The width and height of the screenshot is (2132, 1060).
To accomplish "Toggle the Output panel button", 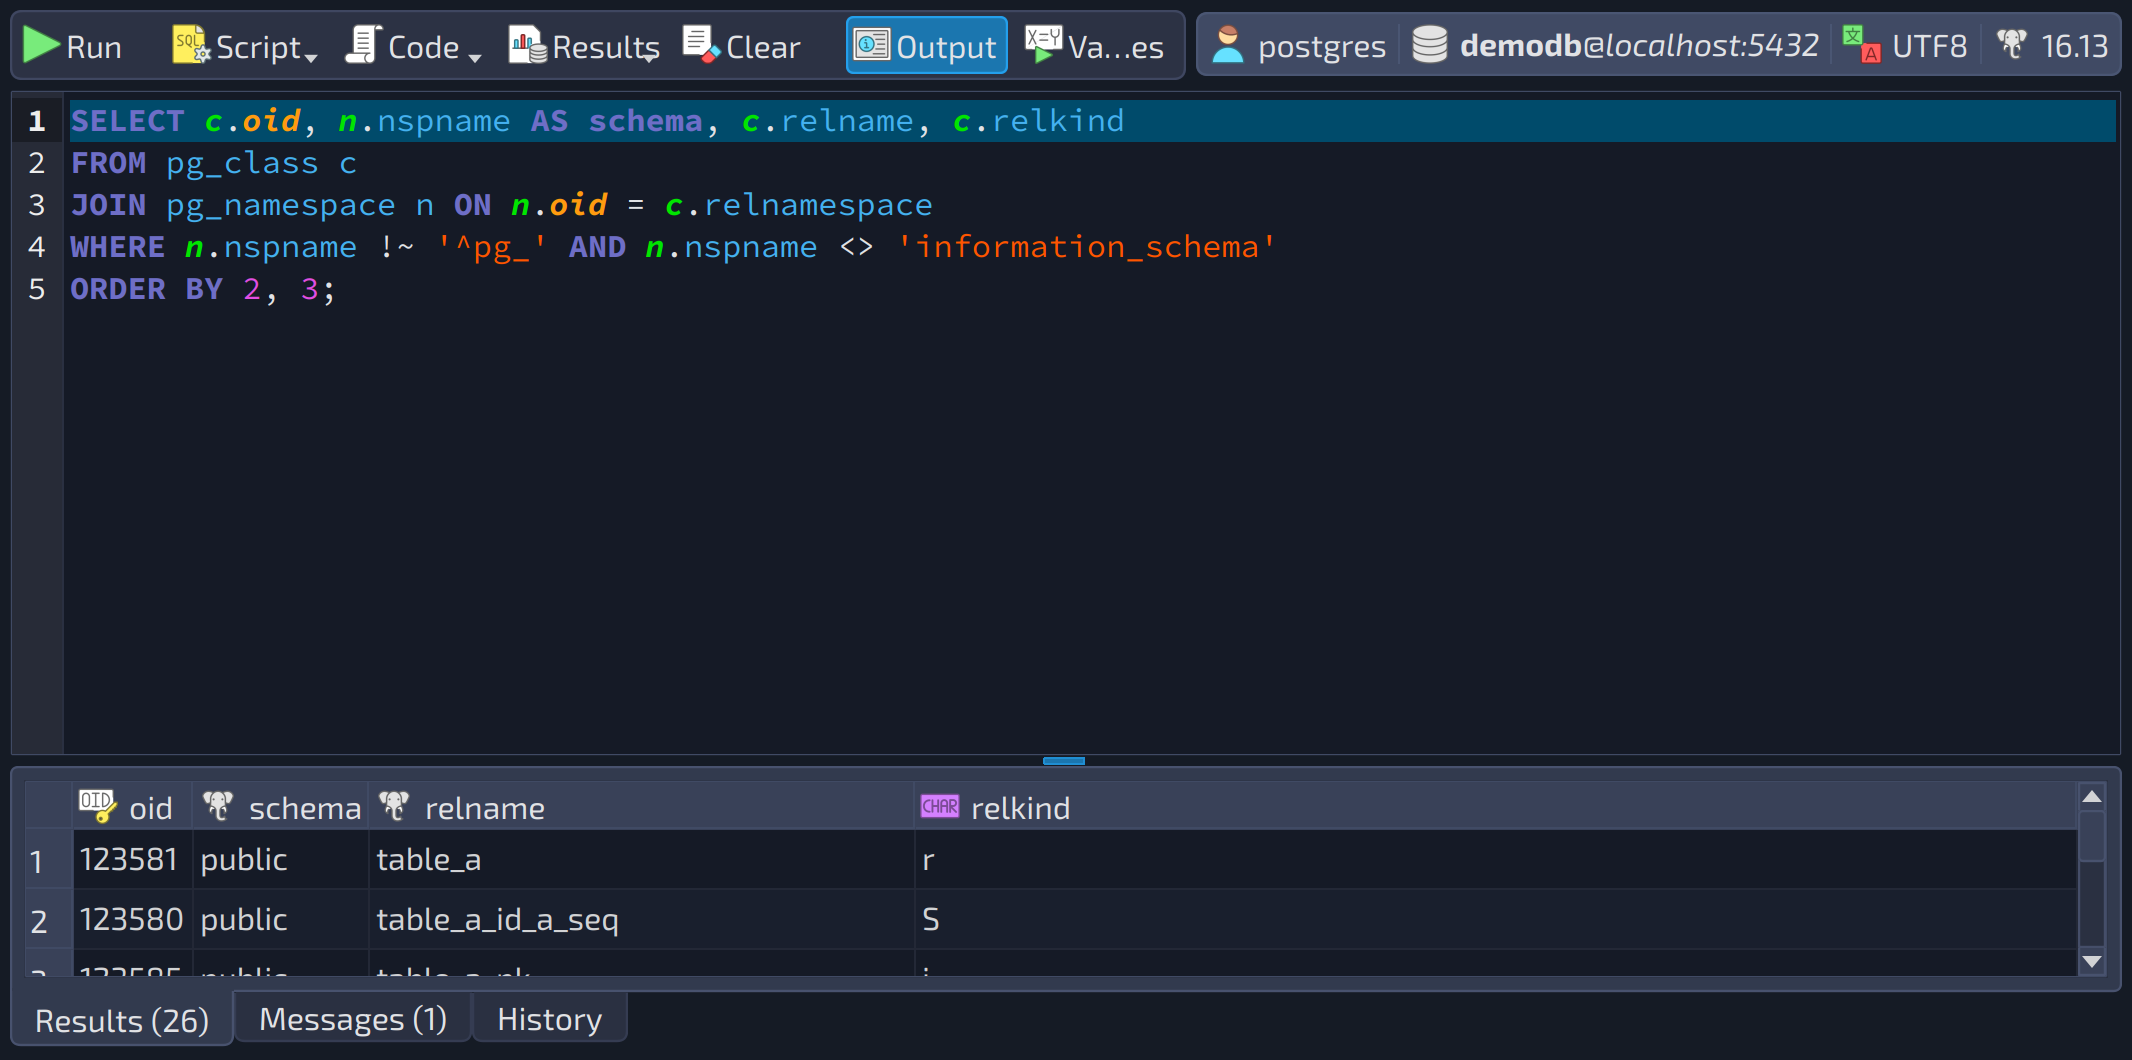I will pyautogui.click(x=926, y=46).
